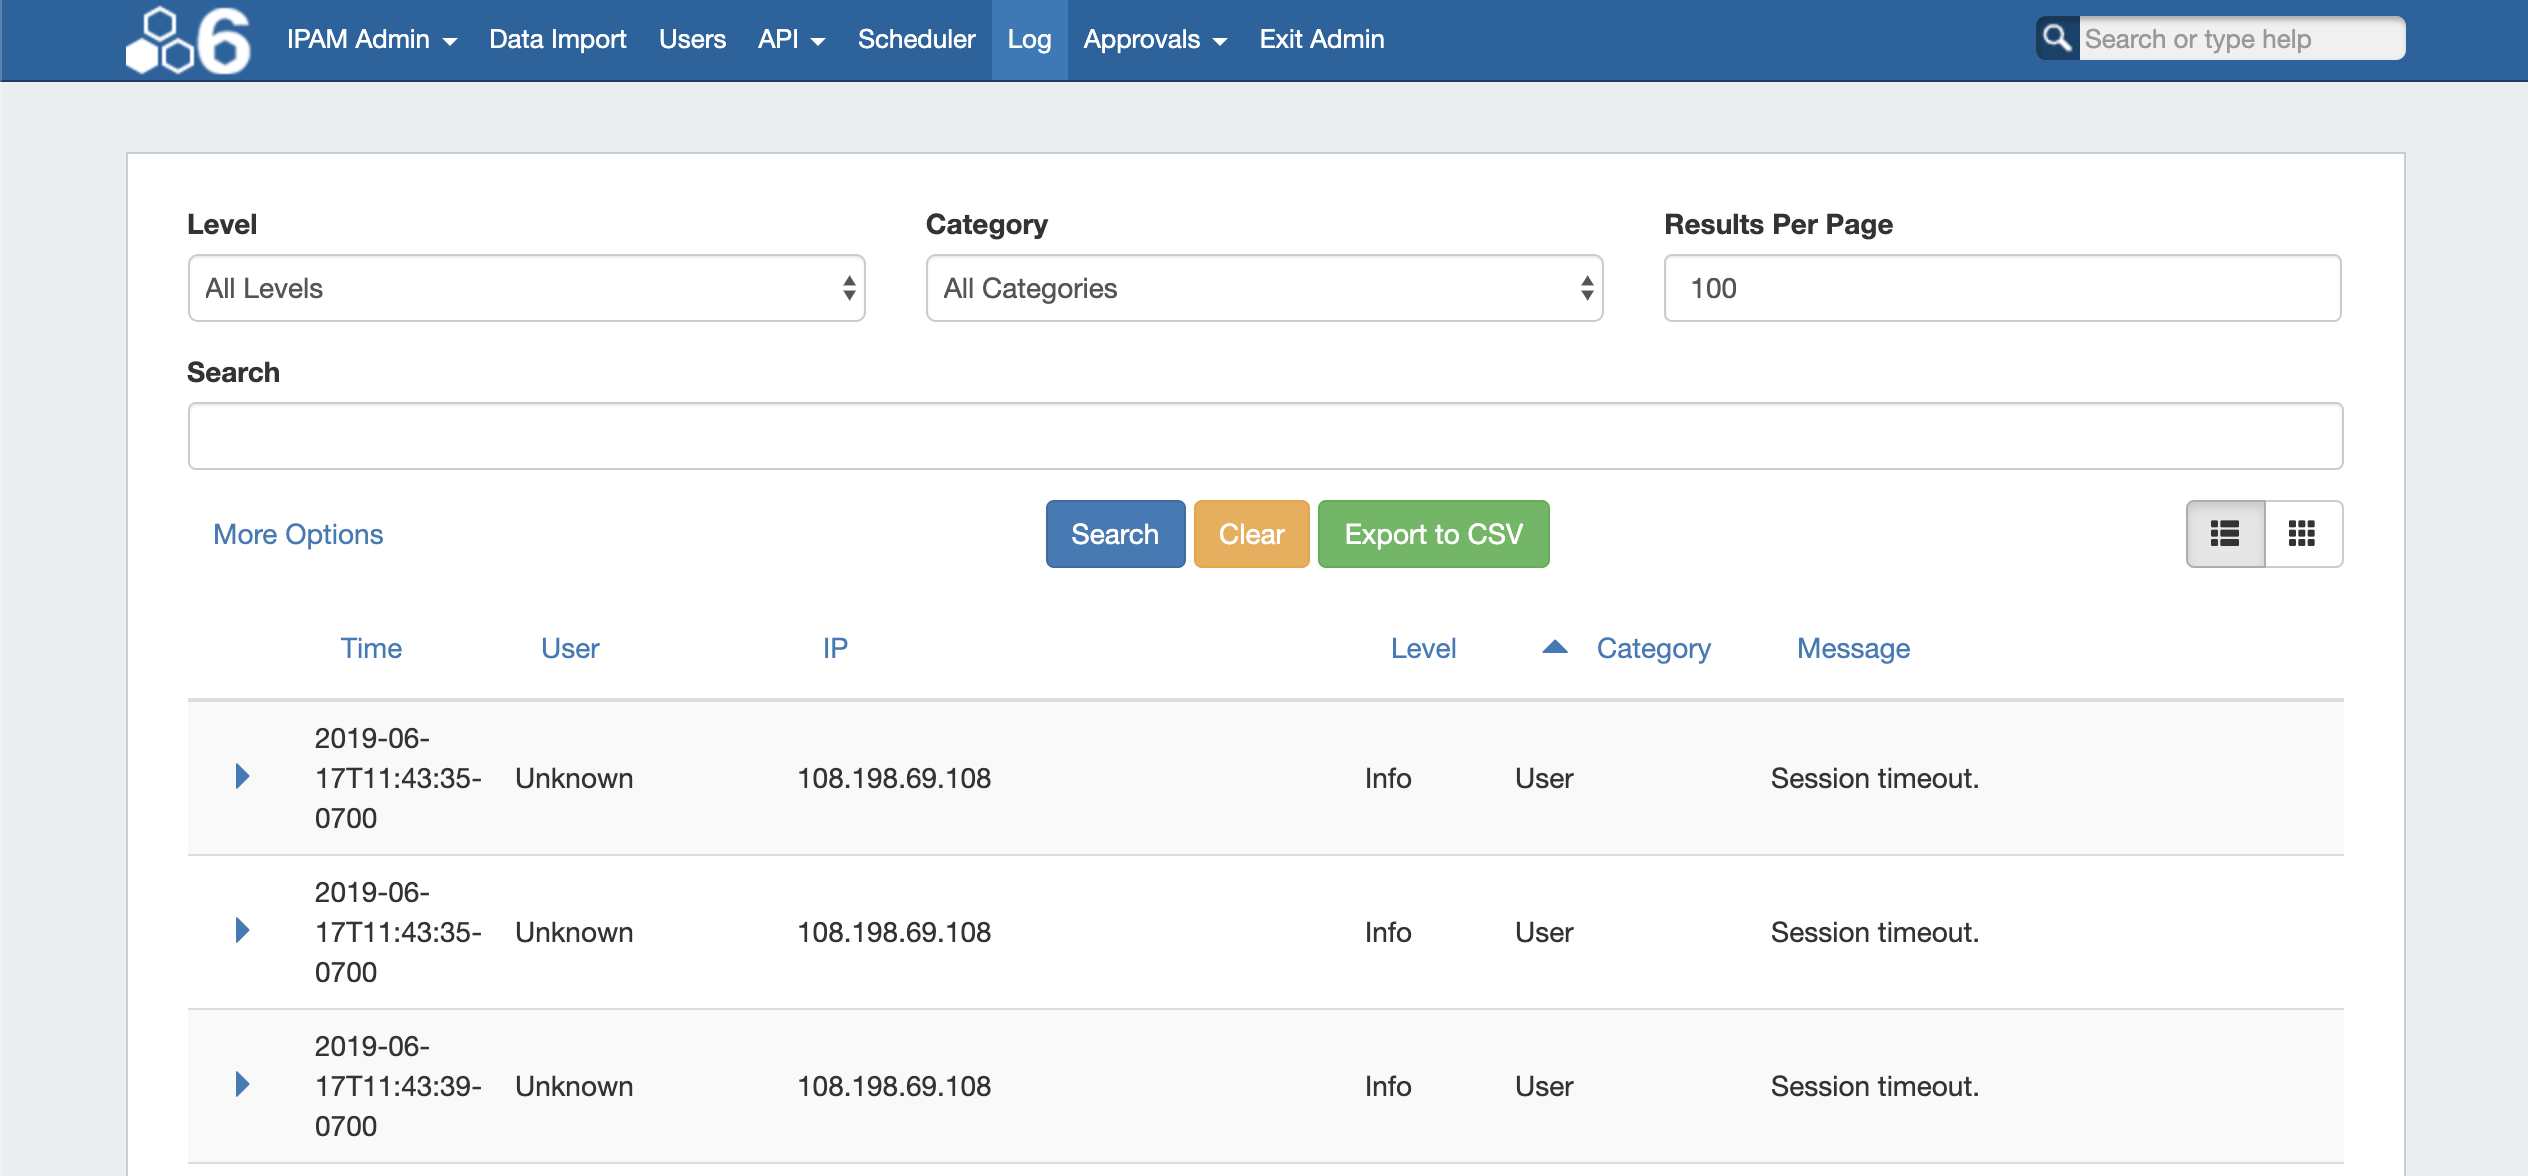The image size is (2528, 1176).
Task: Sort log by Time column header
Action: point(371,648)
